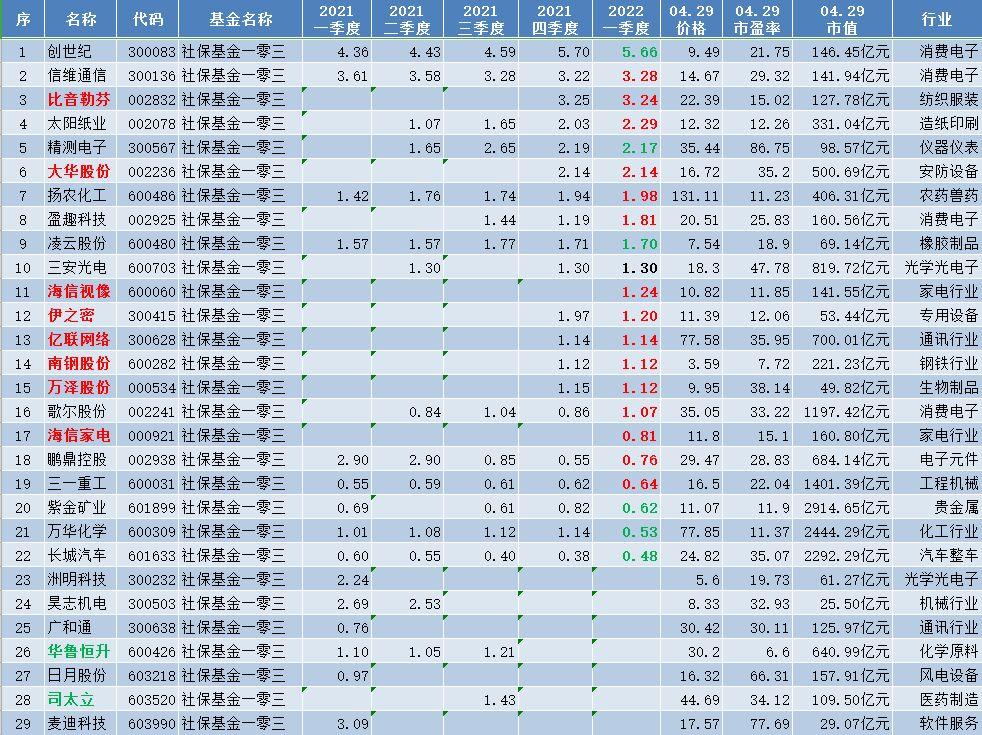
Task: Click the stock name 三一重工
Action: click(x=77, y=483)
